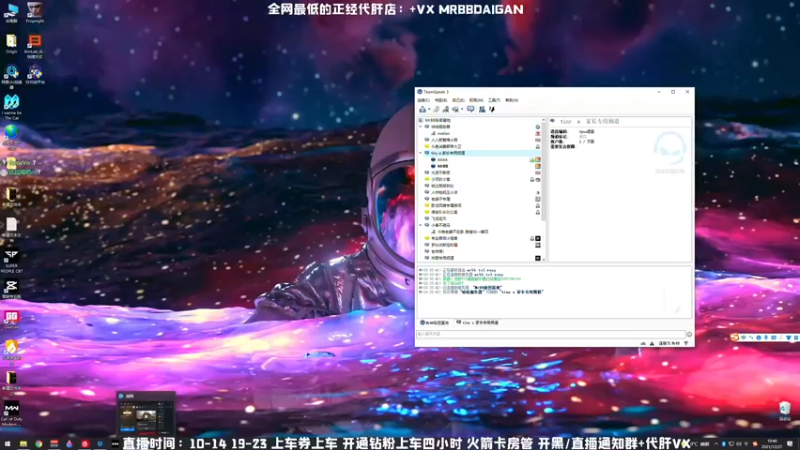800x450 pixels.
Task: Open Chrome from the taskbar
Action: pos(39,444)
